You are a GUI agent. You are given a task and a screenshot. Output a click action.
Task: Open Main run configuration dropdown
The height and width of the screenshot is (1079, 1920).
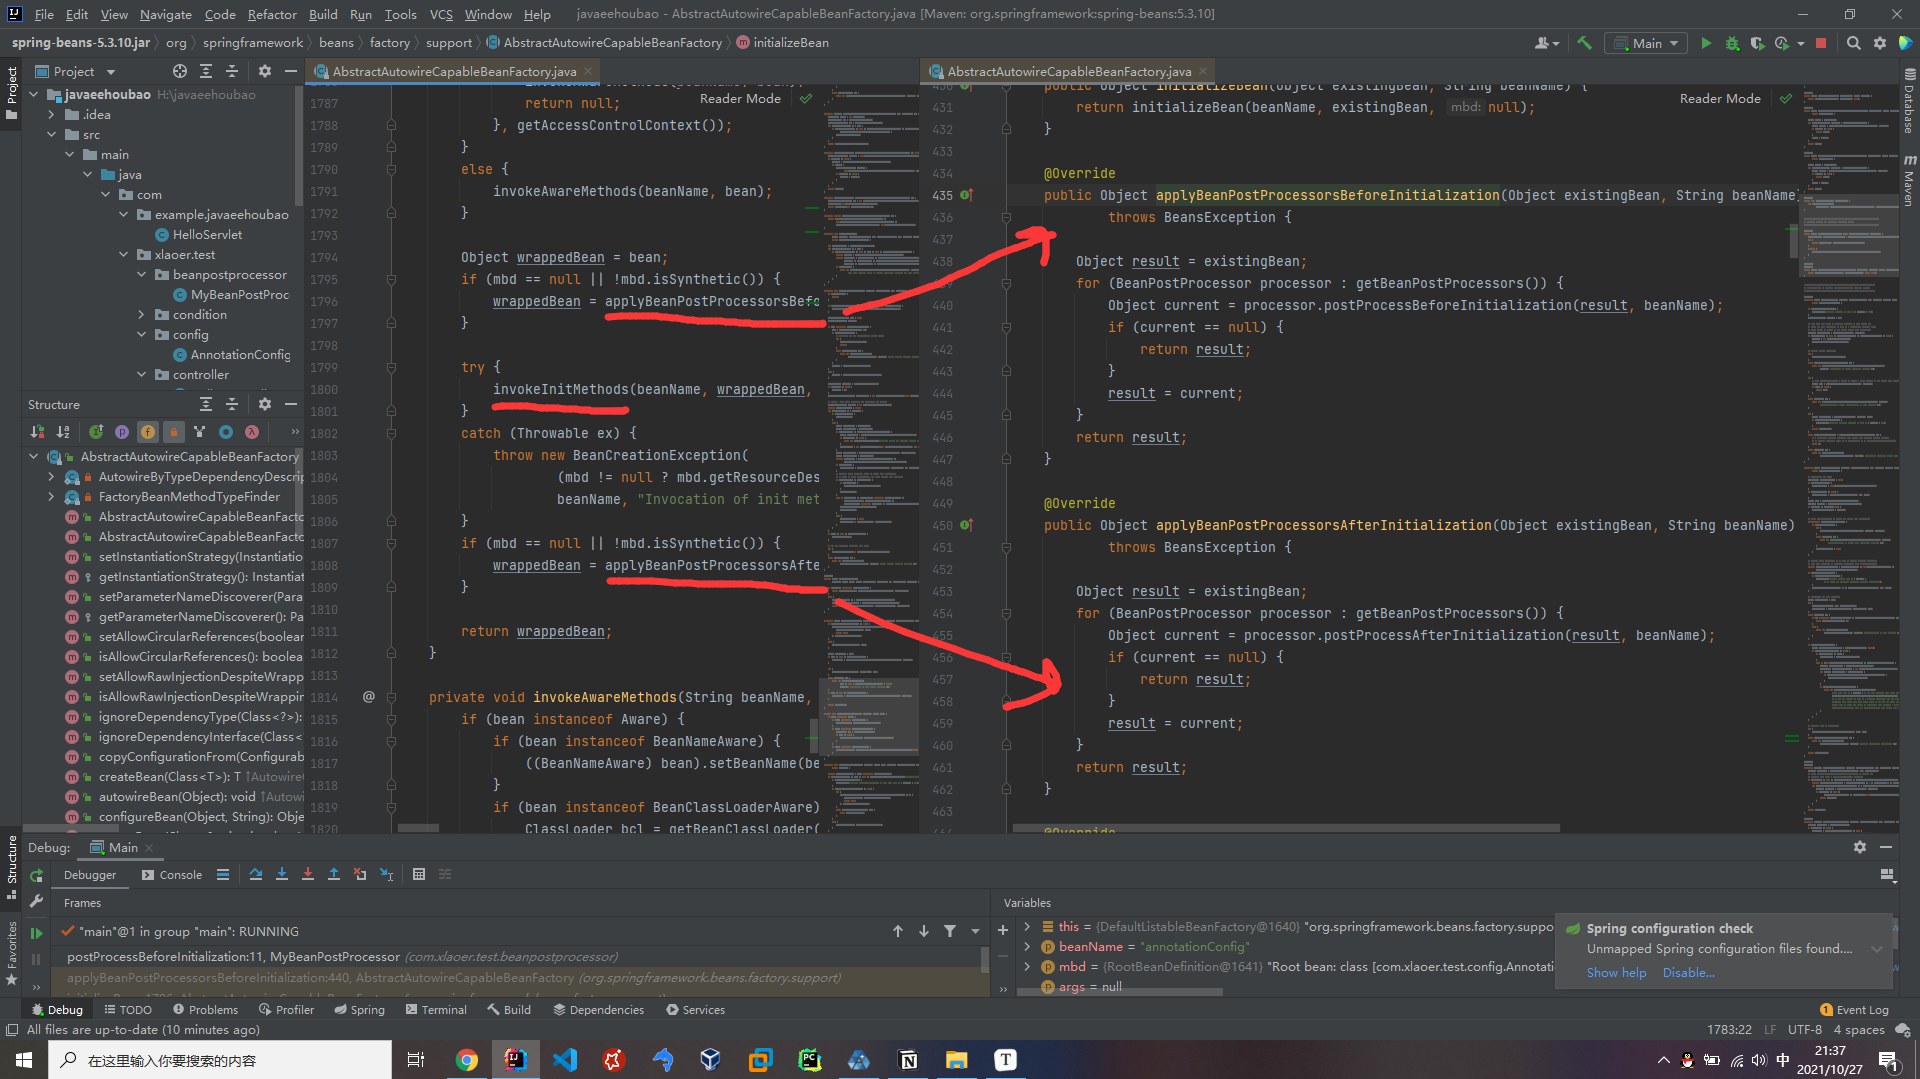pos(1646,43)
